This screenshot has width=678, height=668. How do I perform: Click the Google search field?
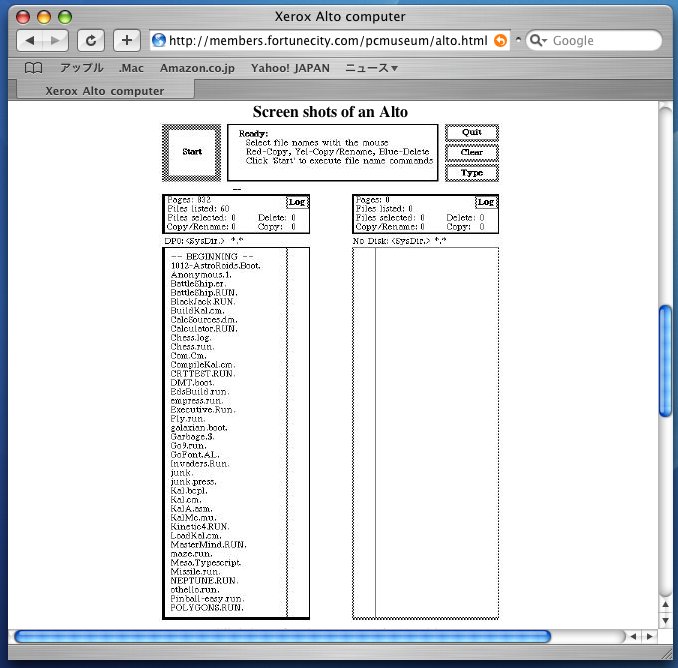point(594,41)
